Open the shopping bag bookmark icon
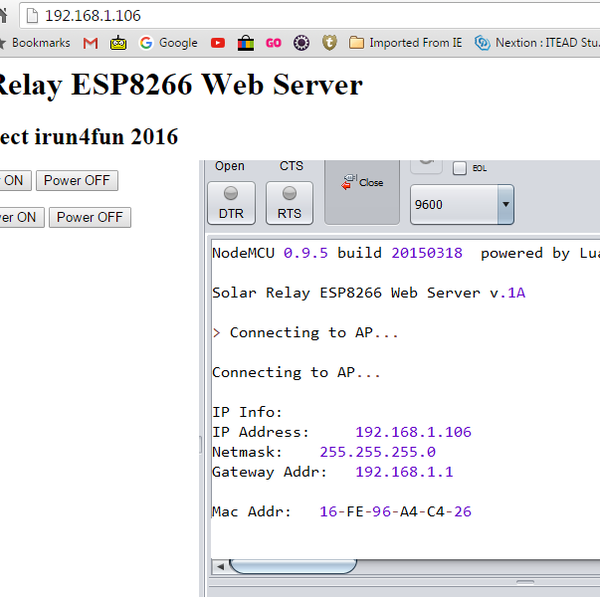600x600 pixels. click(x=245, y=43)
